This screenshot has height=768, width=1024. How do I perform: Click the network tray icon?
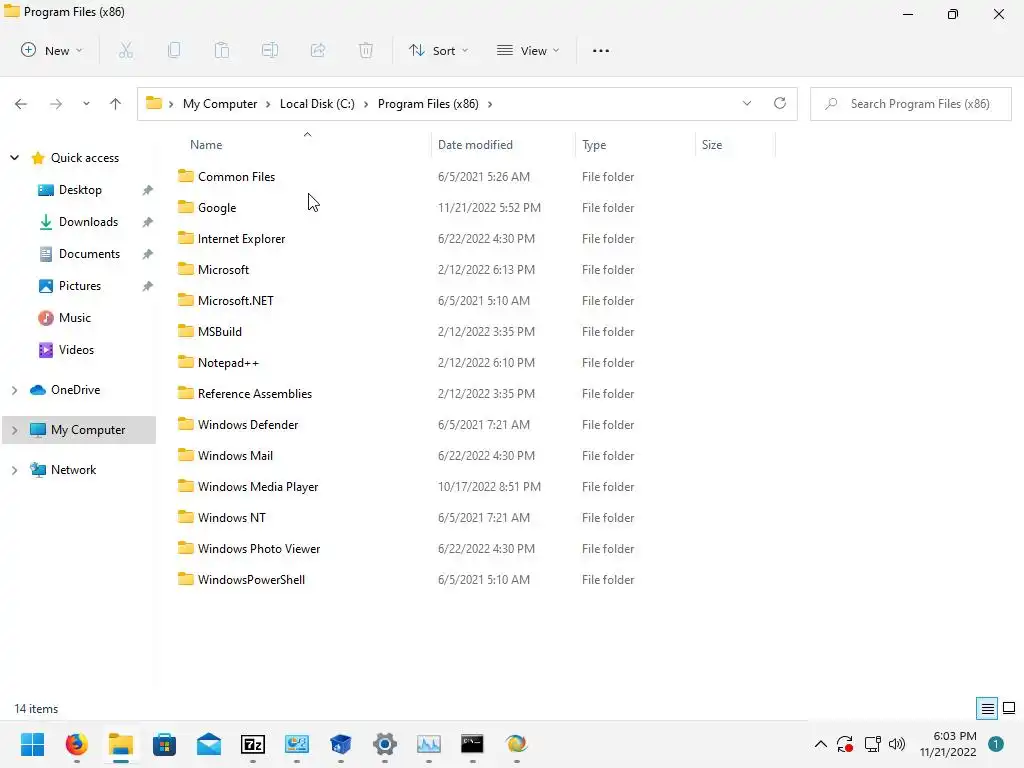pyautogui.click(x=872, y=744)
